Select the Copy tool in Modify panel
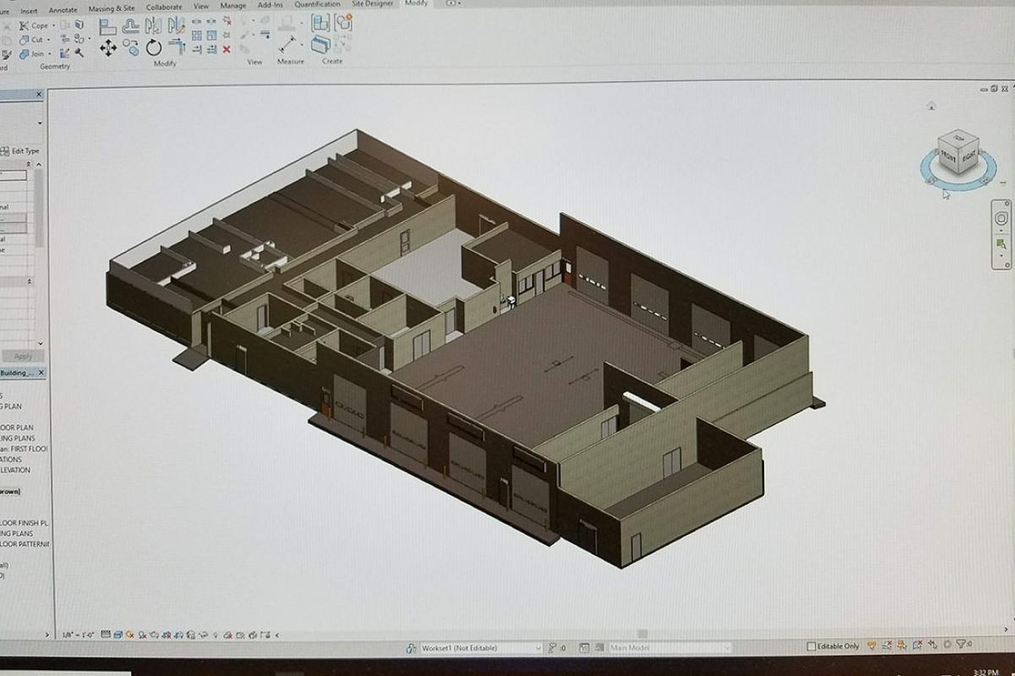The width and height of the screenshot is (1015, 676). [x=131, y=45]
